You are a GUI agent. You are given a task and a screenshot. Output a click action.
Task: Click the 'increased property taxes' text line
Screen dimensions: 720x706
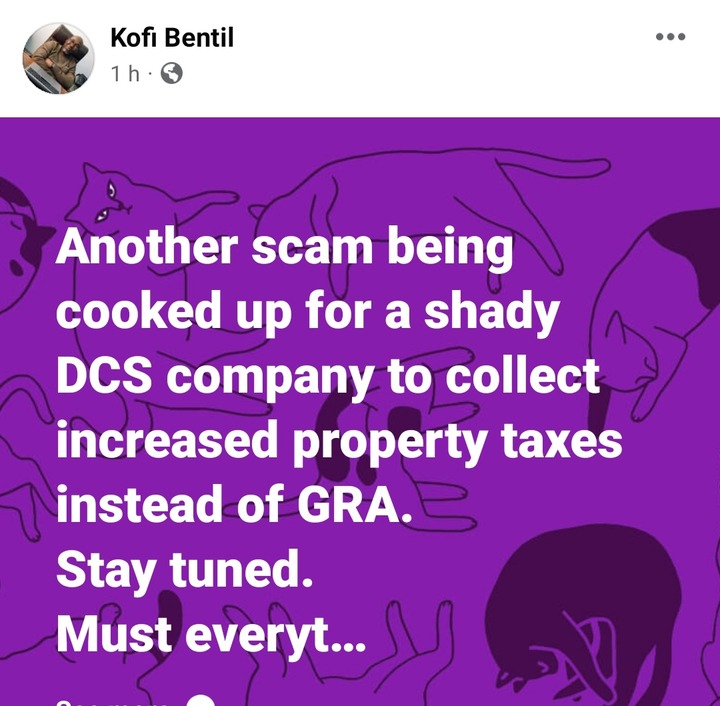pyautogui.click(x=339, y=442)
